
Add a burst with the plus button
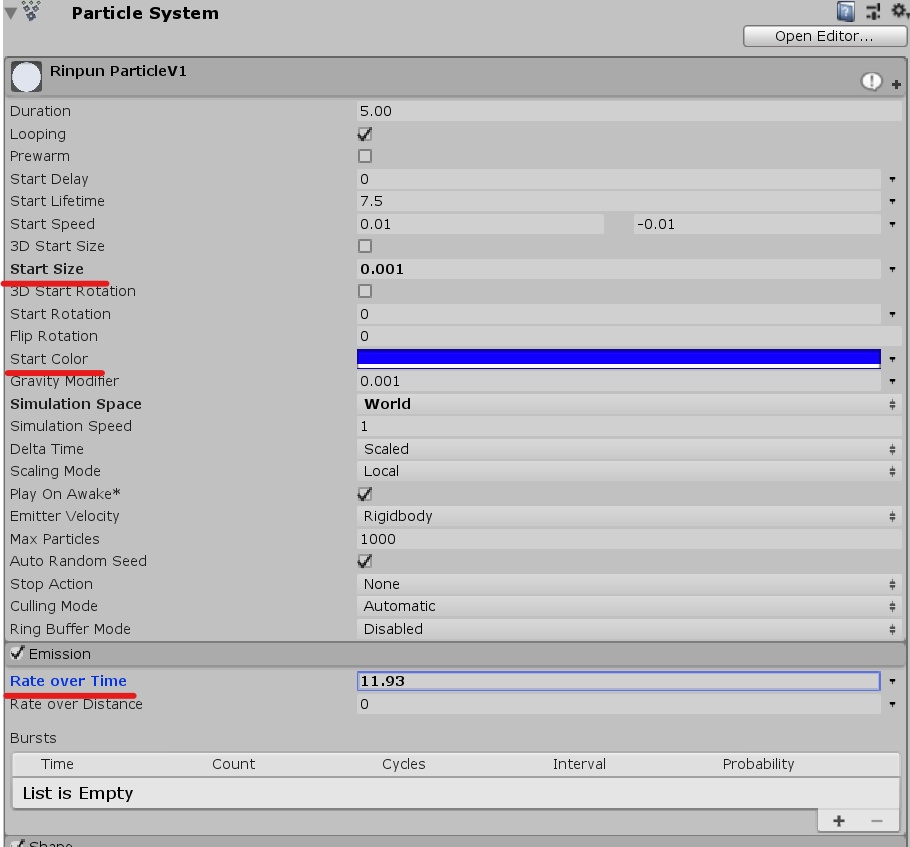(839, 820)
